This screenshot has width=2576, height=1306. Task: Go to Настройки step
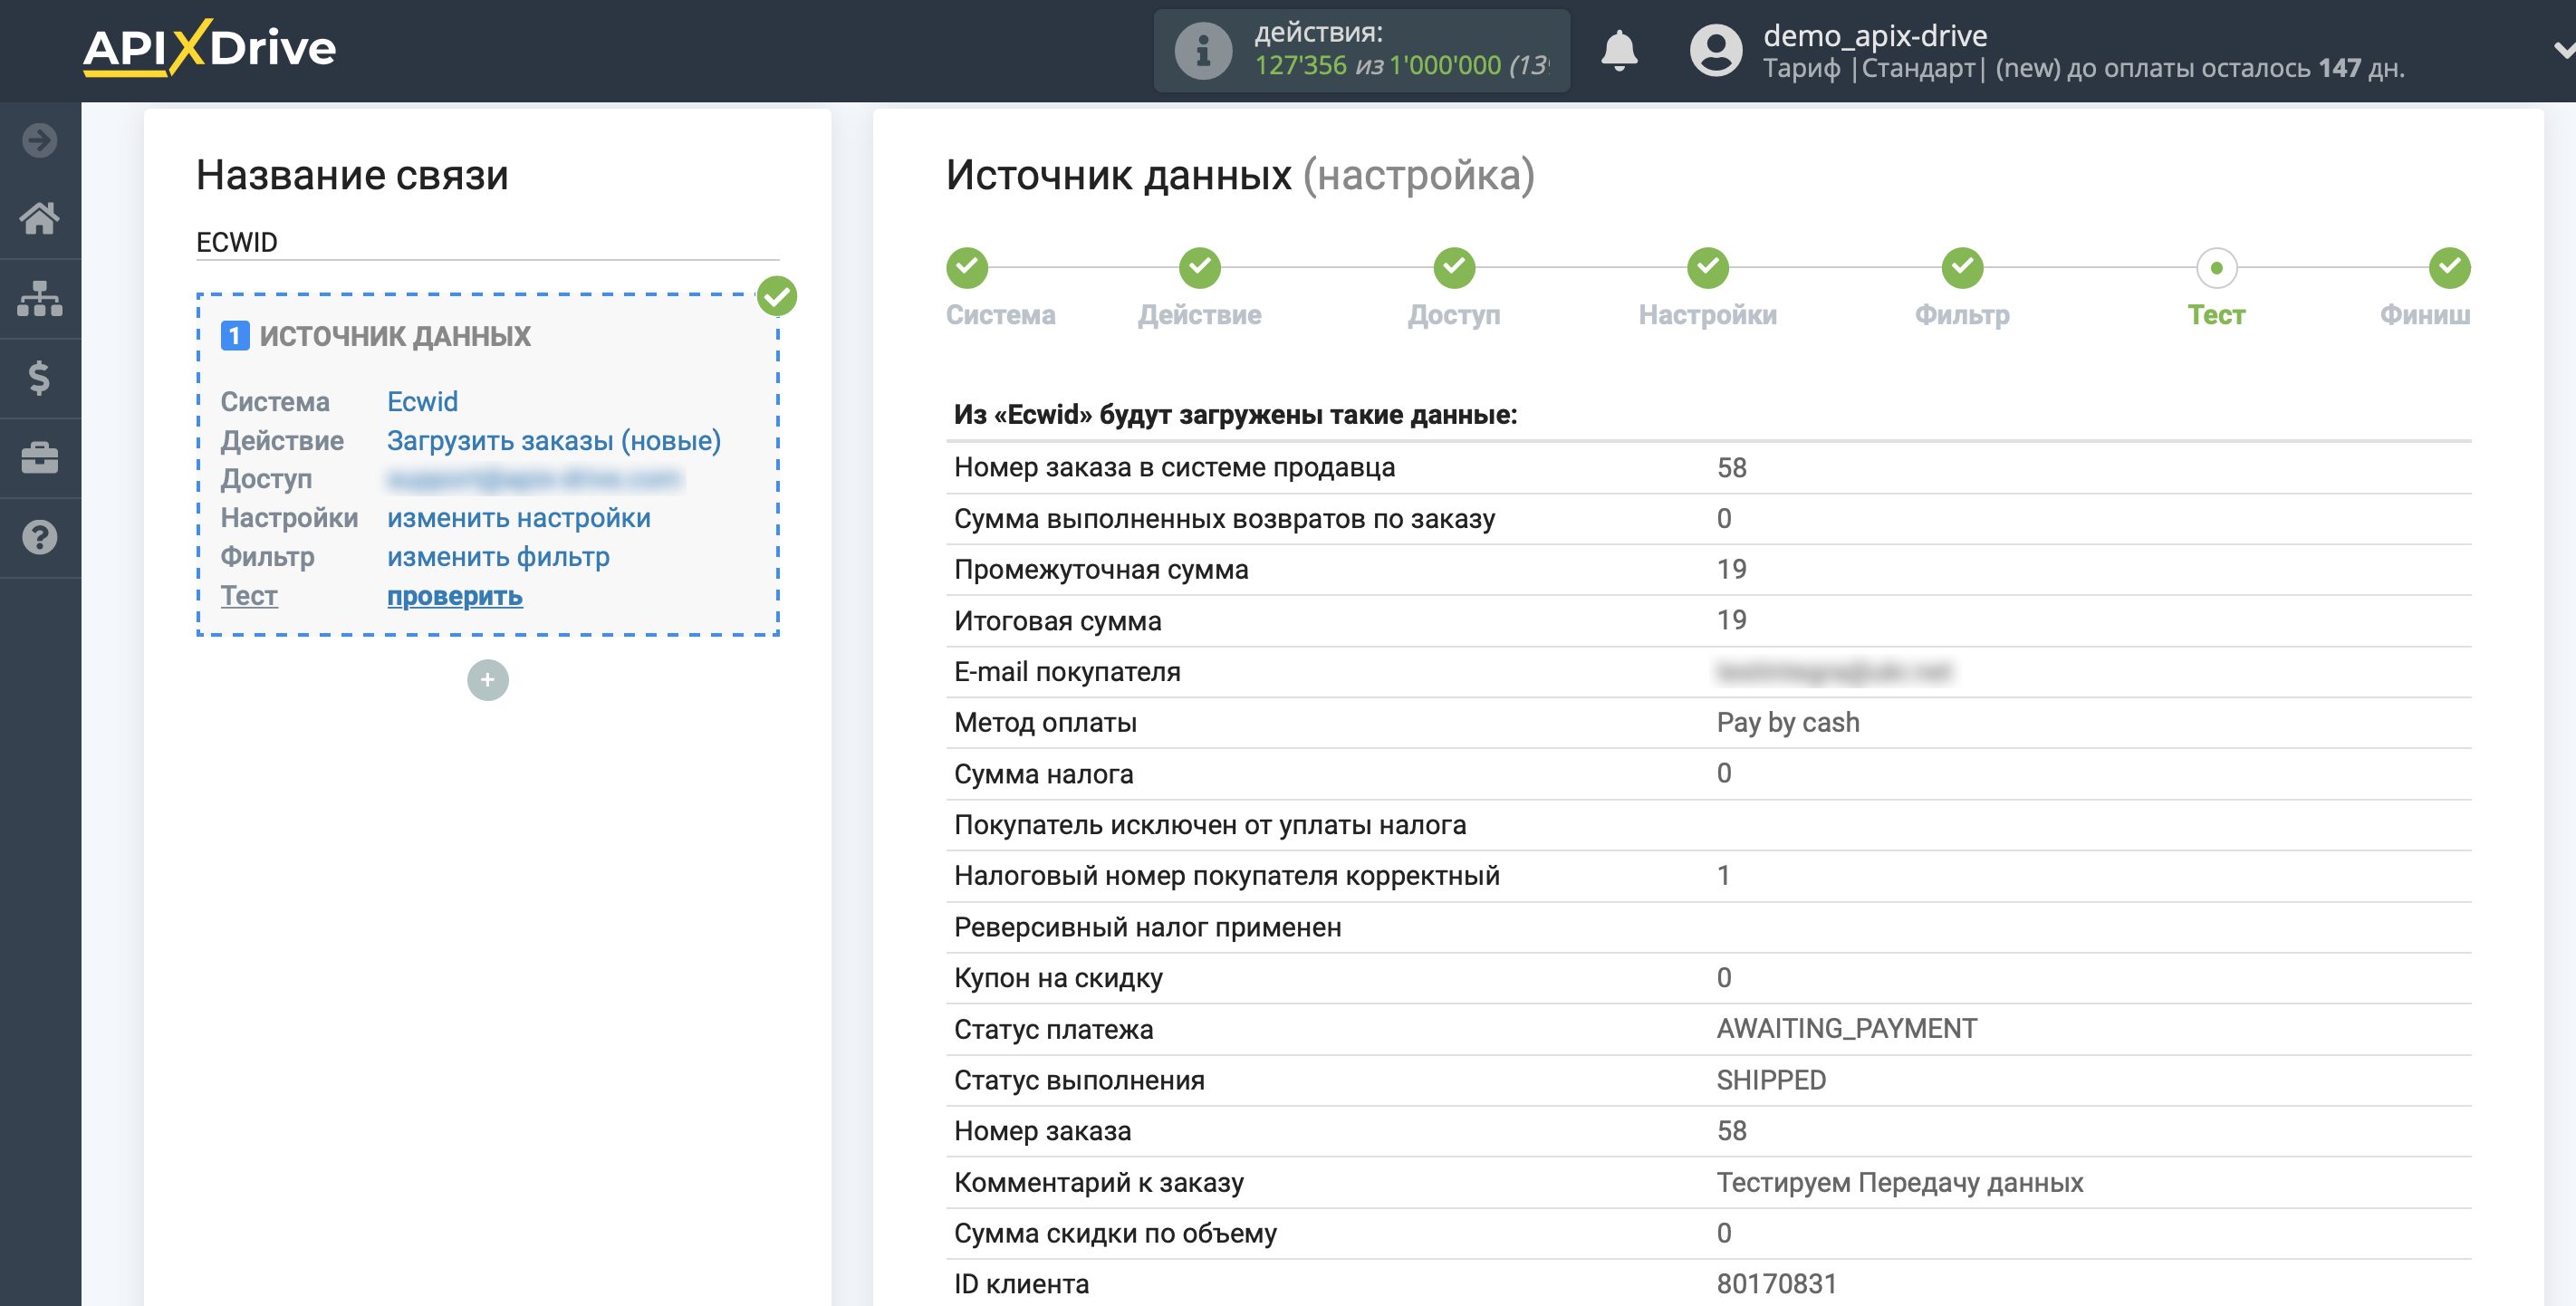1708,267
